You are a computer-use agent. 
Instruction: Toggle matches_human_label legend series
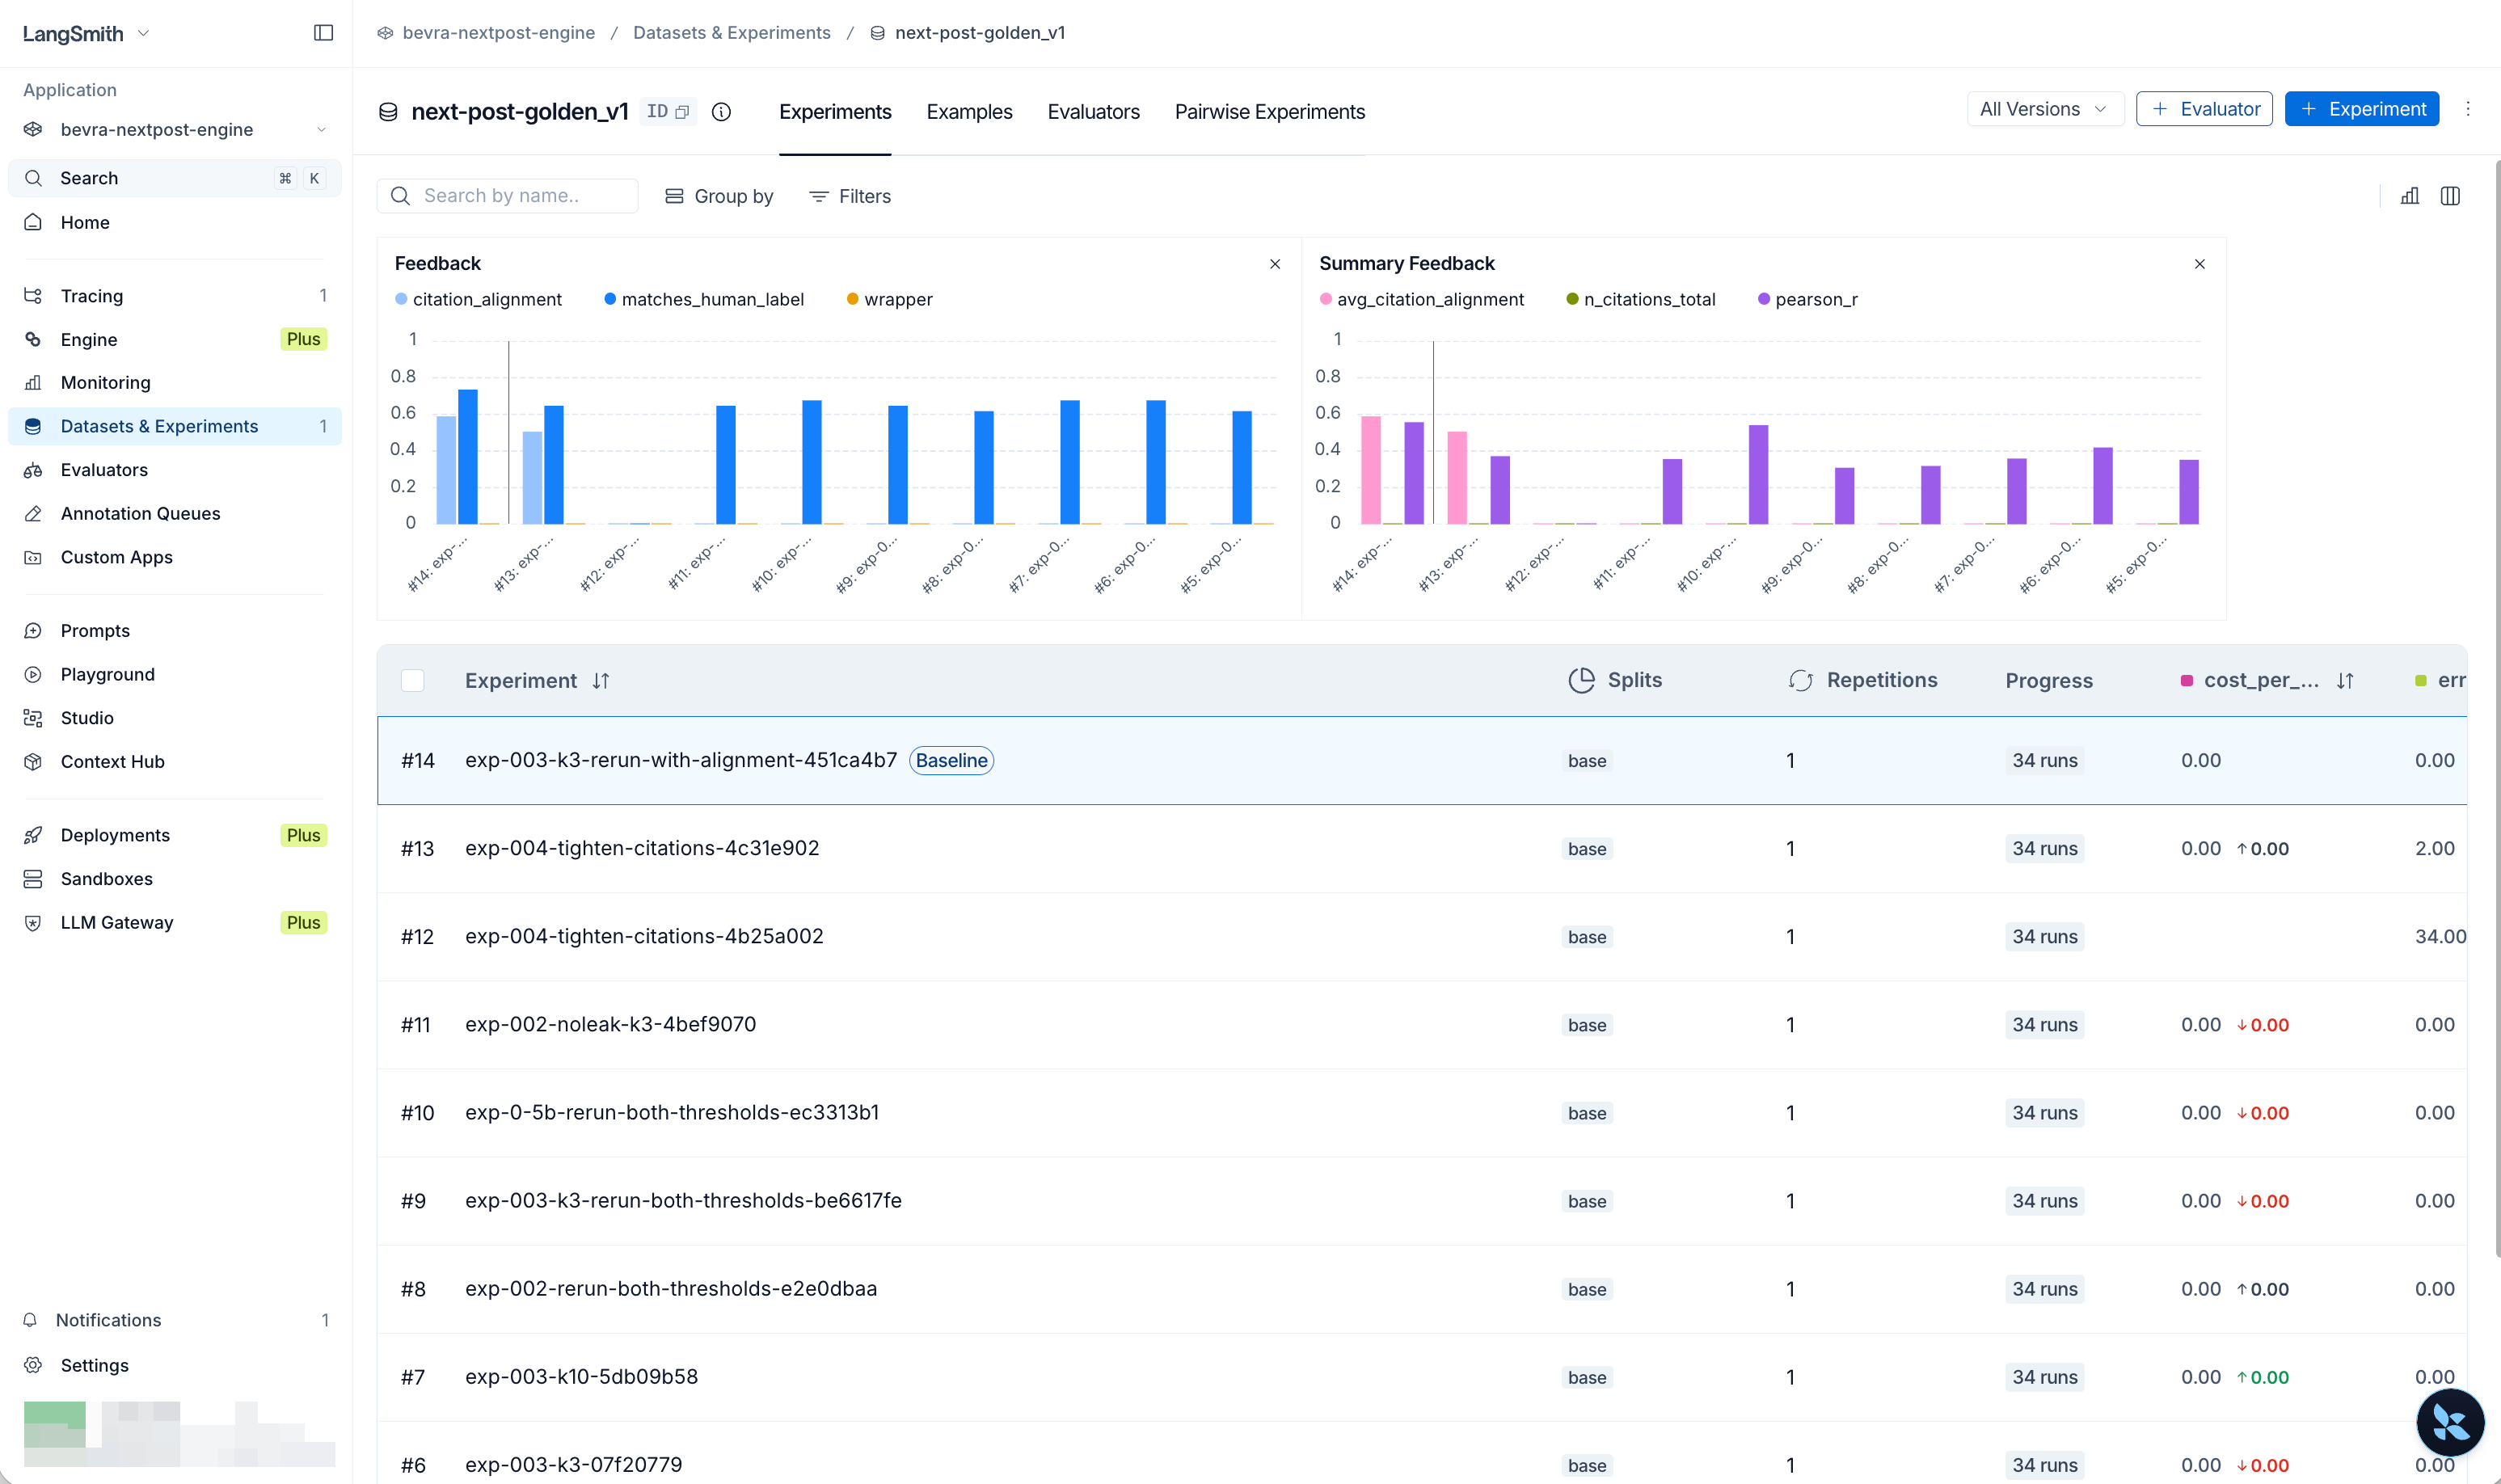(704, 299)
